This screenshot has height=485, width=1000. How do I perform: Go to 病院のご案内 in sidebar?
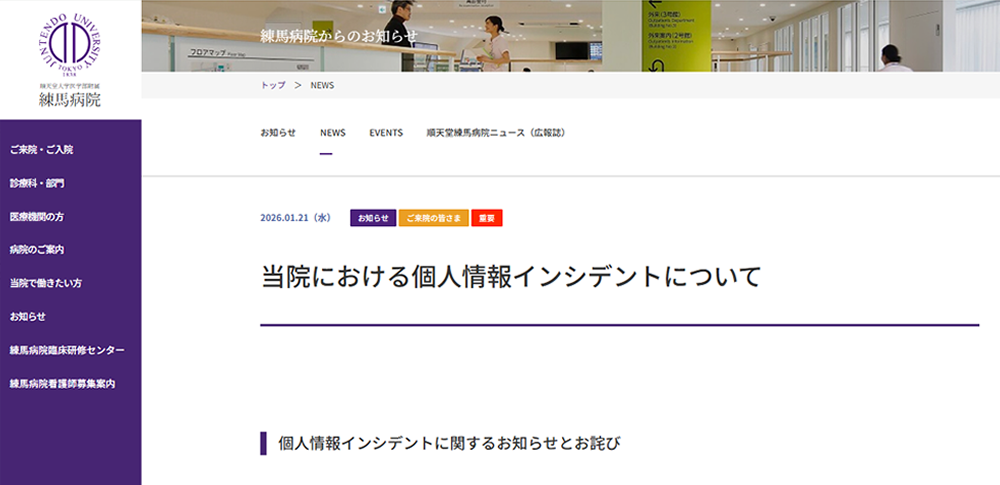point(37,250)
